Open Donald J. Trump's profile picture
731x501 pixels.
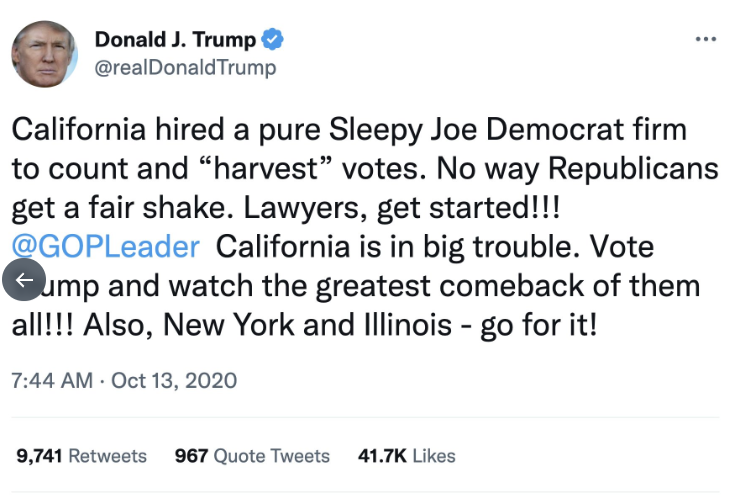[x=44, y=54]
